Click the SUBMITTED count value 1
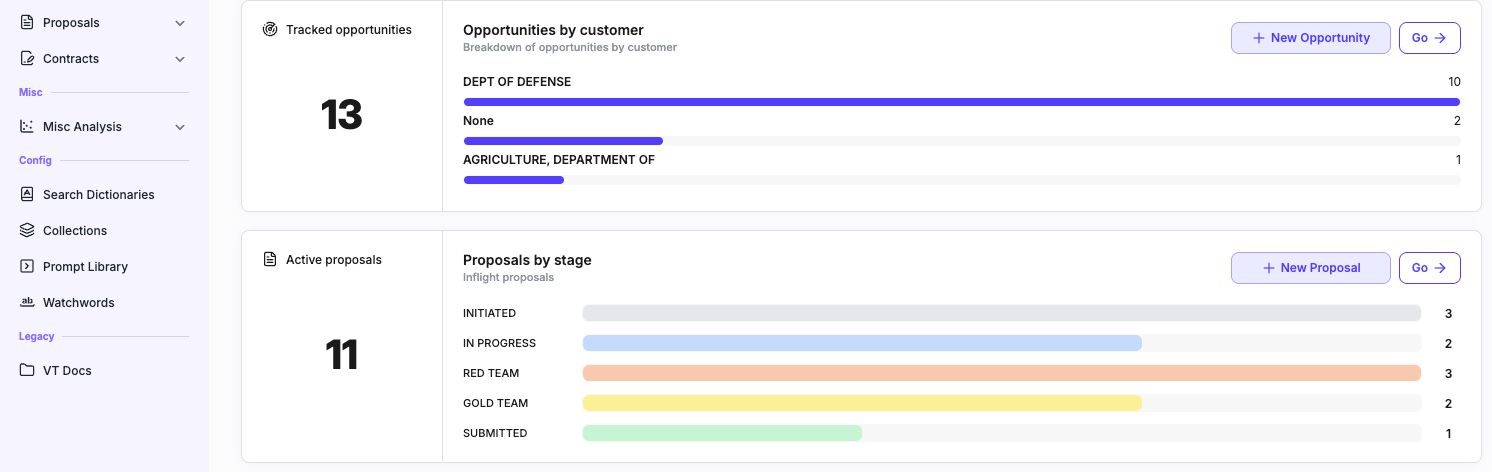Image resolution: width=1492 pixels, height=472 pixels. click(1448, 434)
